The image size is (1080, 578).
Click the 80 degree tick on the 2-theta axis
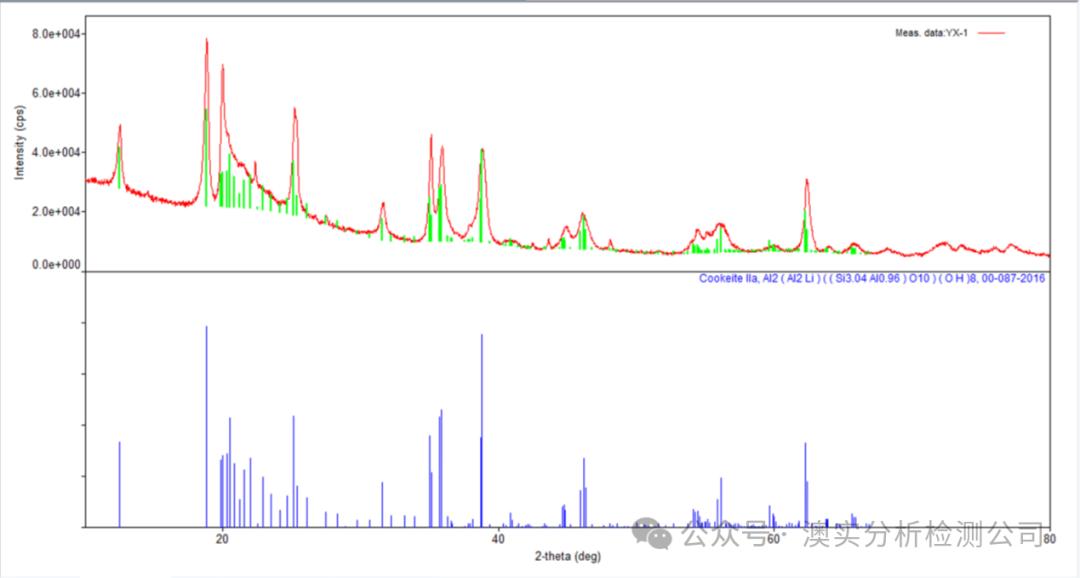click(1049, 538)
